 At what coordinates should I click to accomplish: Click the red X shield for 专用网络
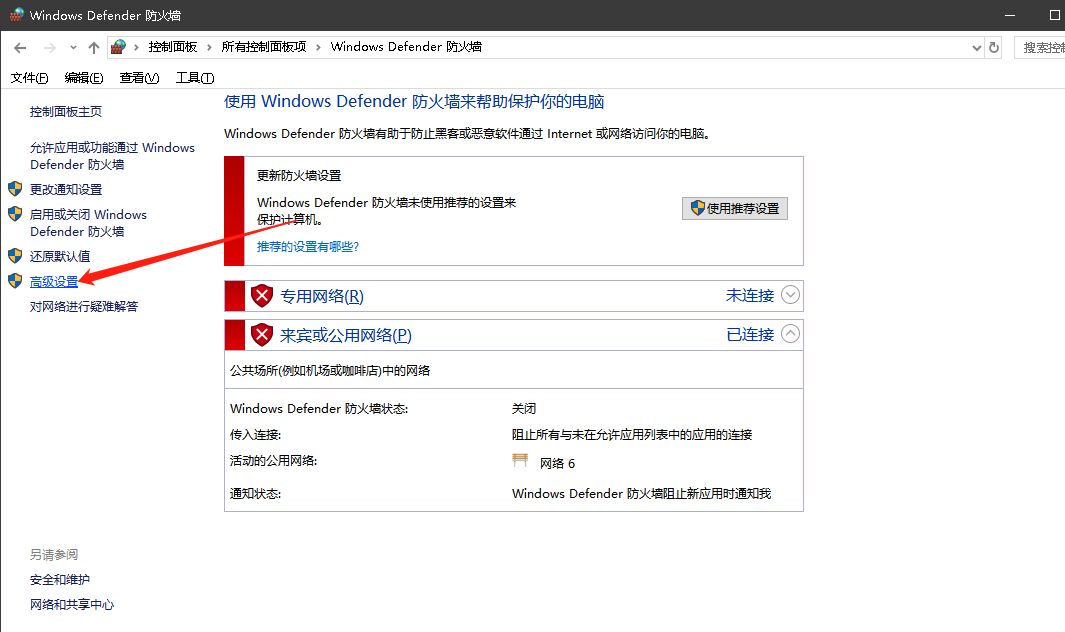pyautogui.click(x=262, y=296)
